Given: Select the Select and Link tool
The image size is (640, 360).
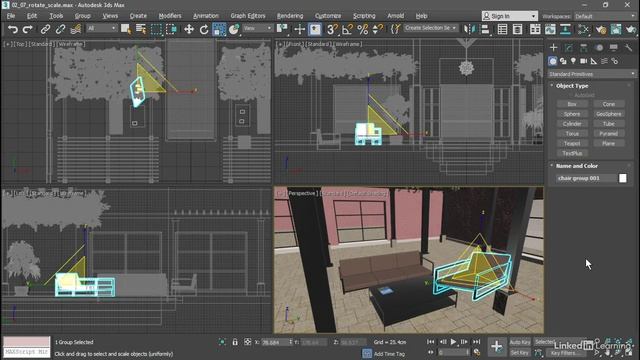Looking at the screenshot, I should coord(45,29).
